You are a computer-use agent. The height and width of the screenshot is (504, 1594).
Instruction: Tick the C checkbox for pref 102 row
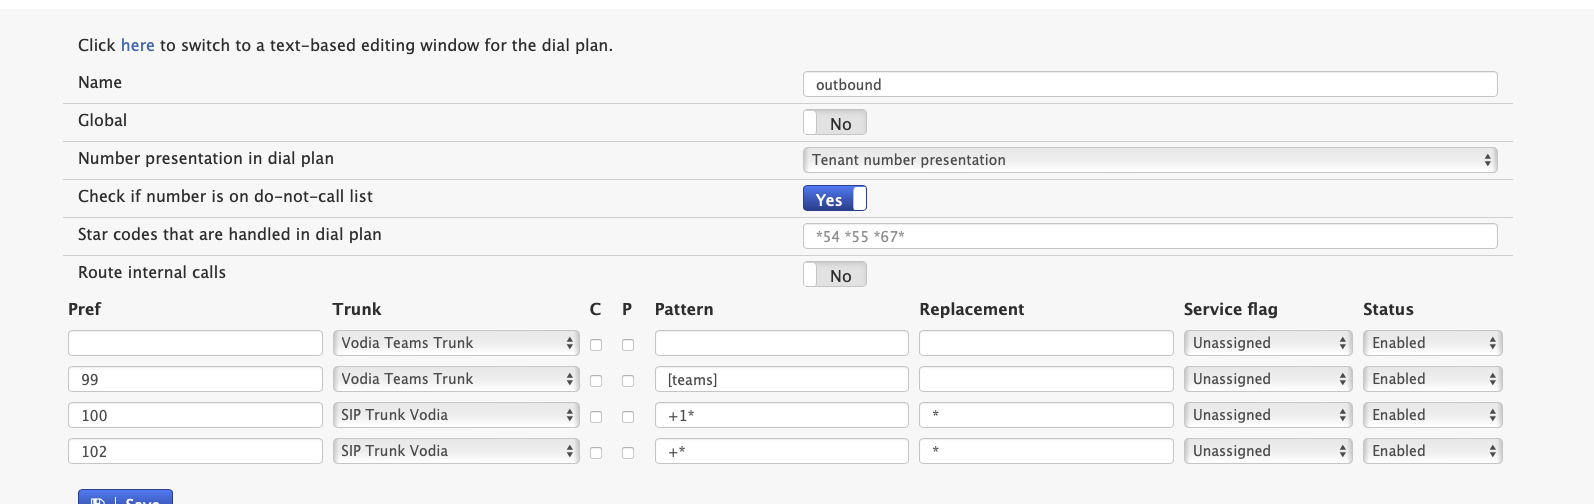point(596,453)
